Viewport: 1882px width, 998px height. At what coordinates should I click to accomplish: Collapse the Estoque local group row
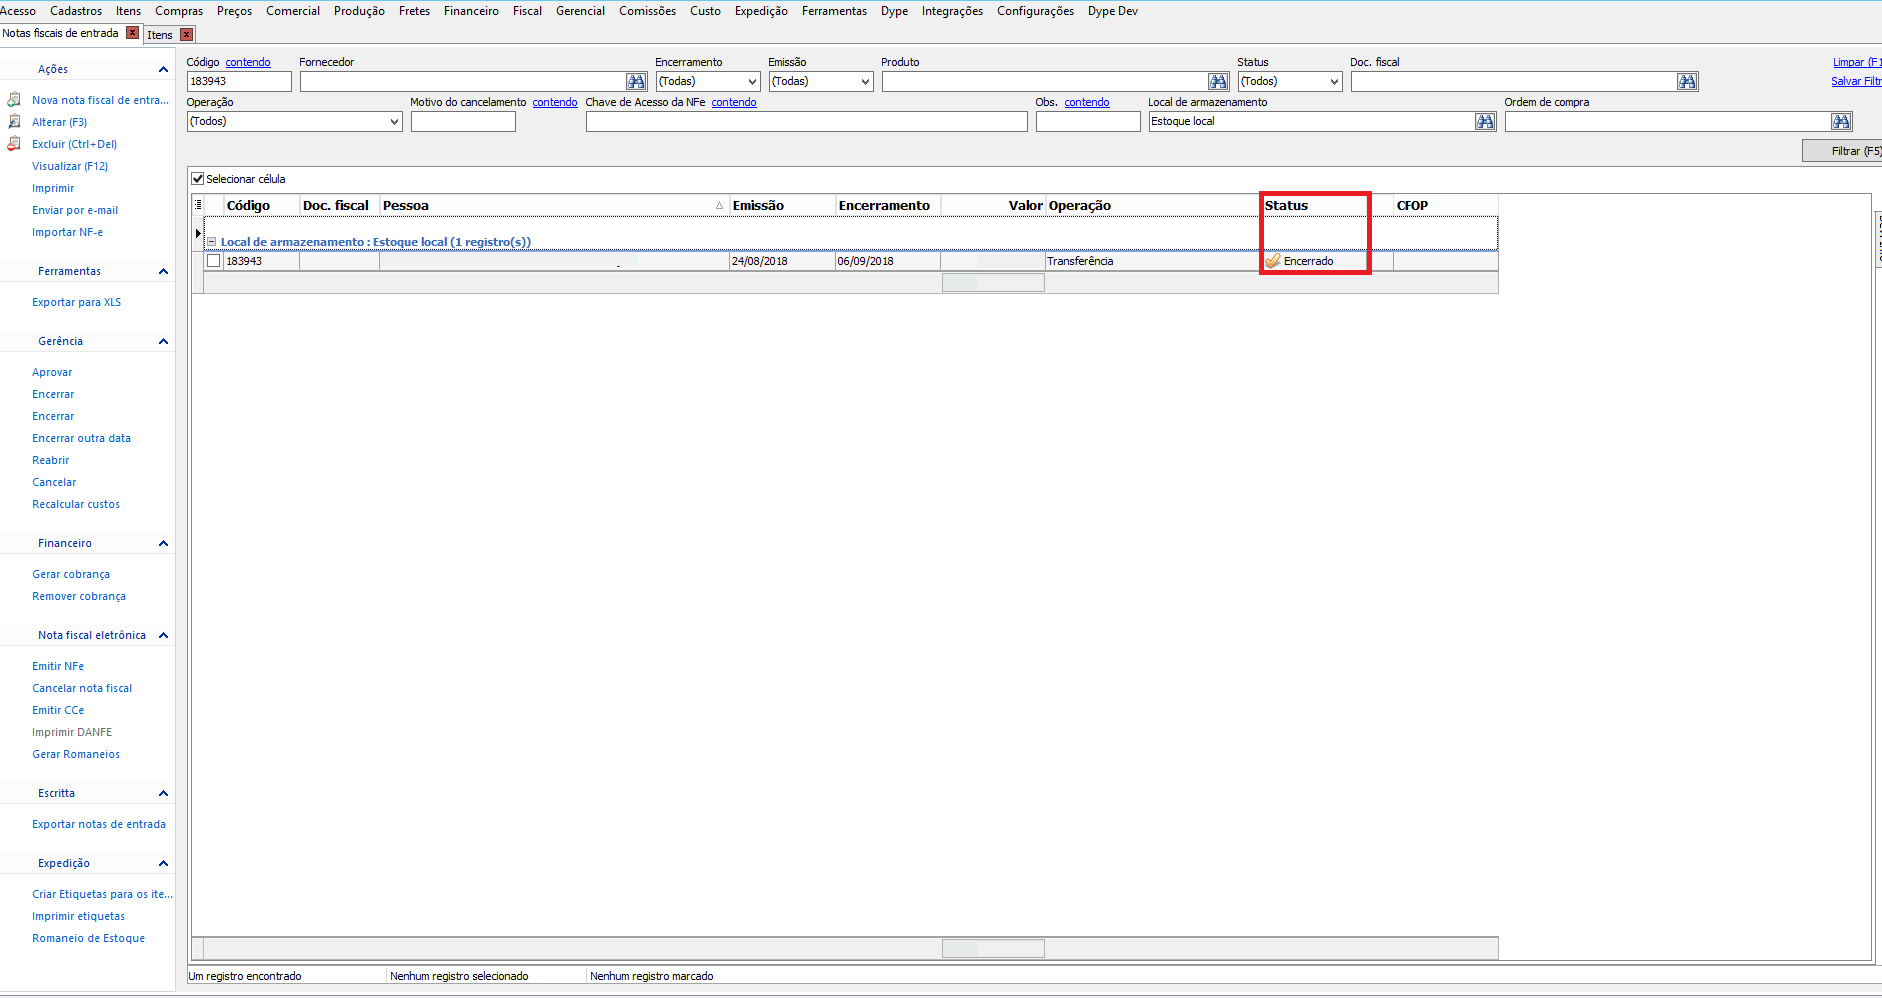coord(212,241)
